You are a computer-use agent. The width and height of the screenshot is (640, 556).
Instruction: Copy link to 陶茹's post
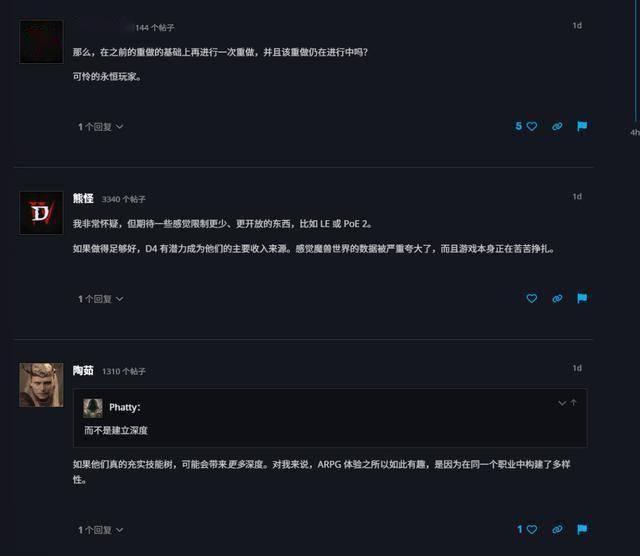click(x=557, y=529)
